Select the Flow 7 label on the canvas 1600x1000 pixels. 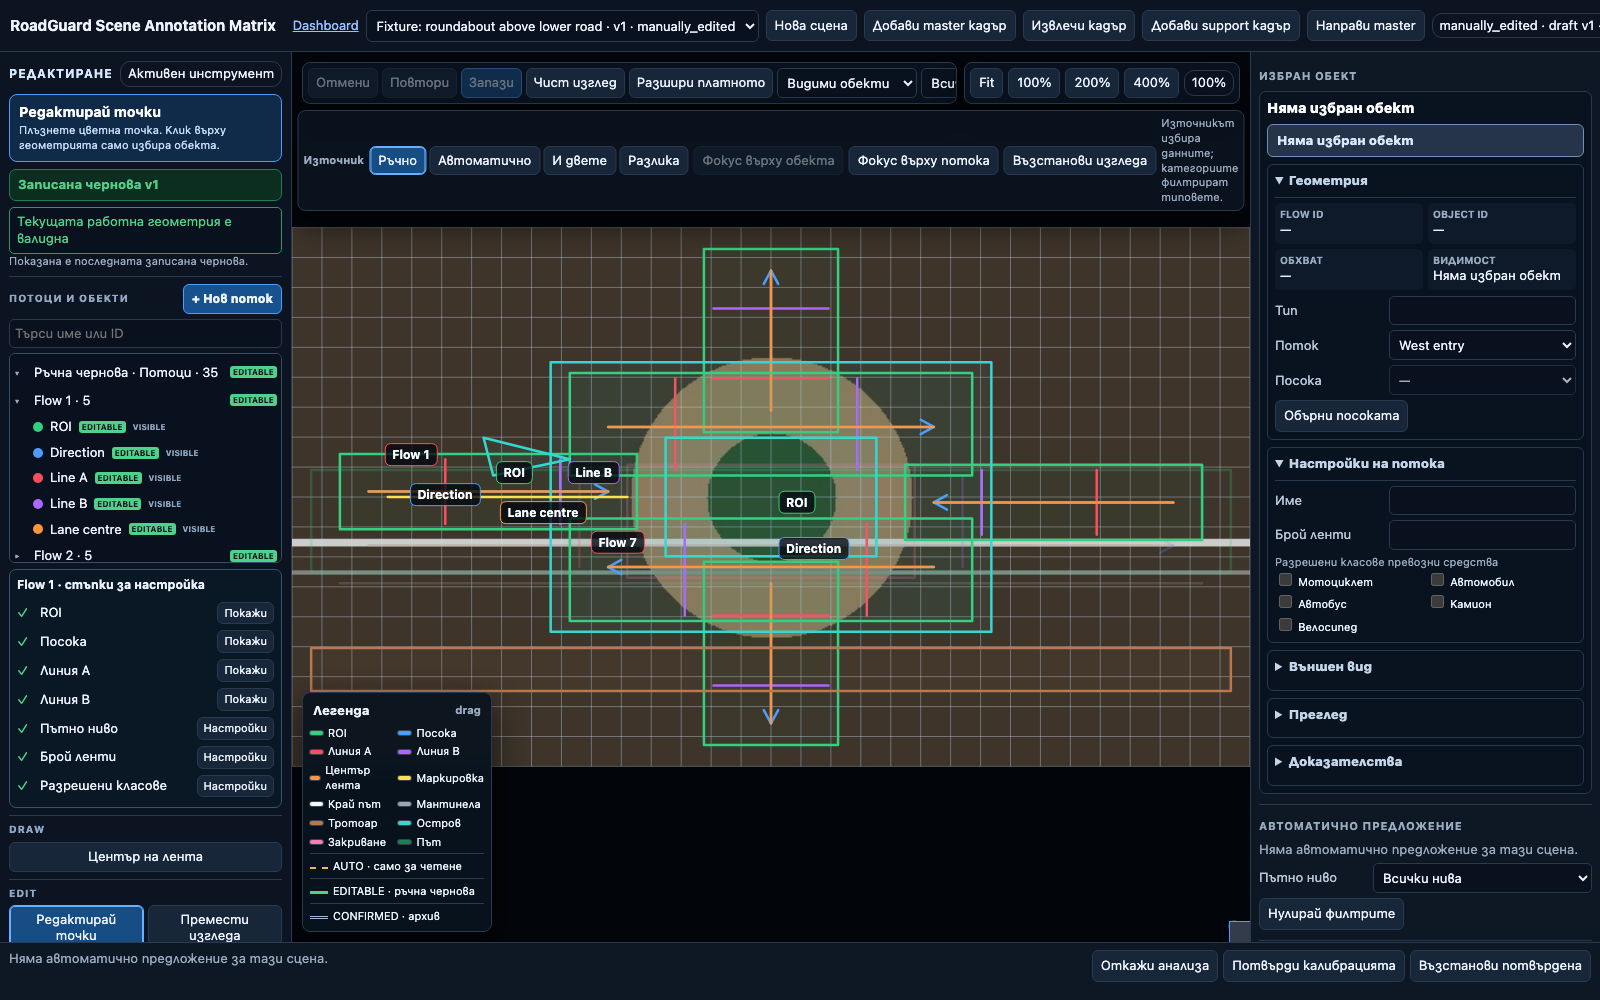[x=617, y=543]
